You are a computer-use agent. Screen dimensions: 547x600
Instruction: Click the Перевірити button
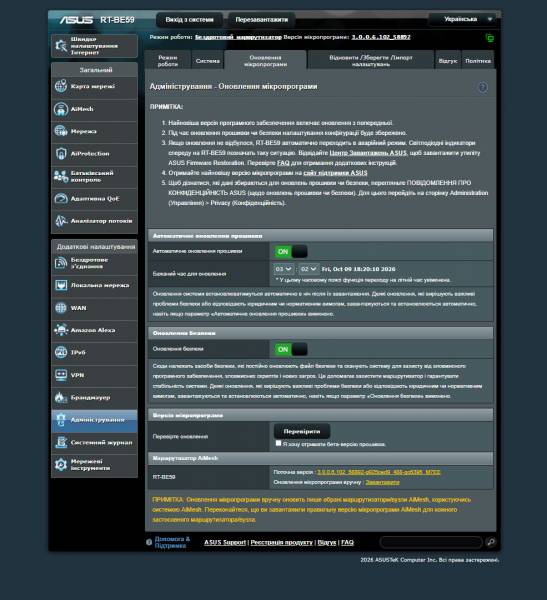(x=302, y=431)
